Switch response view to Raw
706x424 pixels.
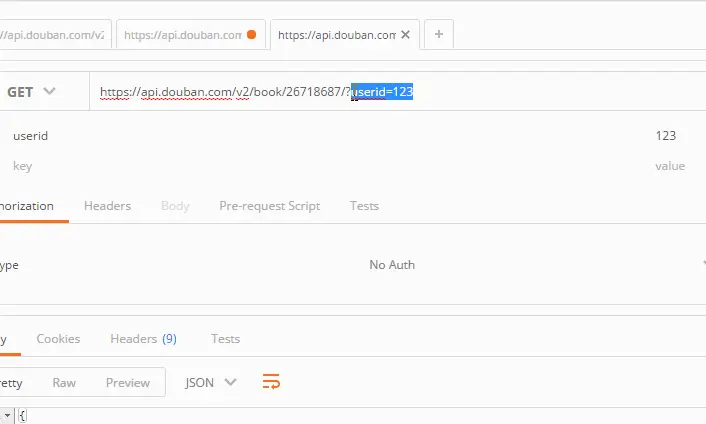[x=64, y=383]
